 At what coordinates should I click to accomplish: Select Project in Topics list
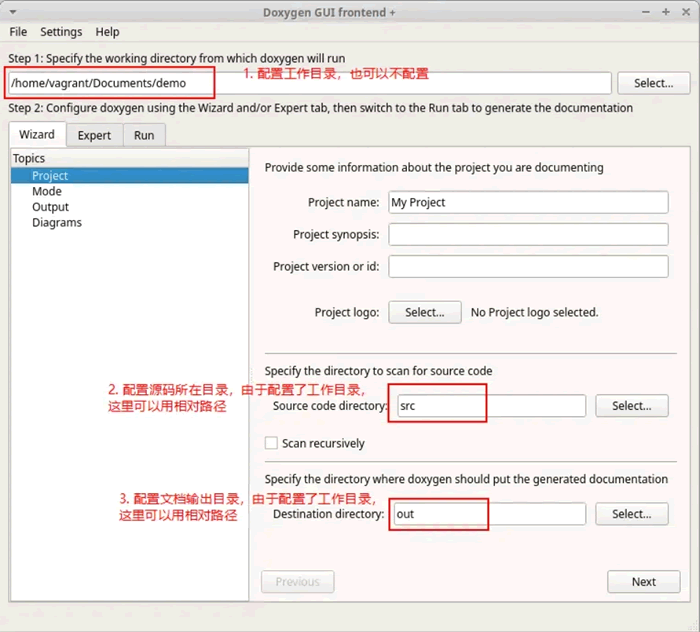129,176
